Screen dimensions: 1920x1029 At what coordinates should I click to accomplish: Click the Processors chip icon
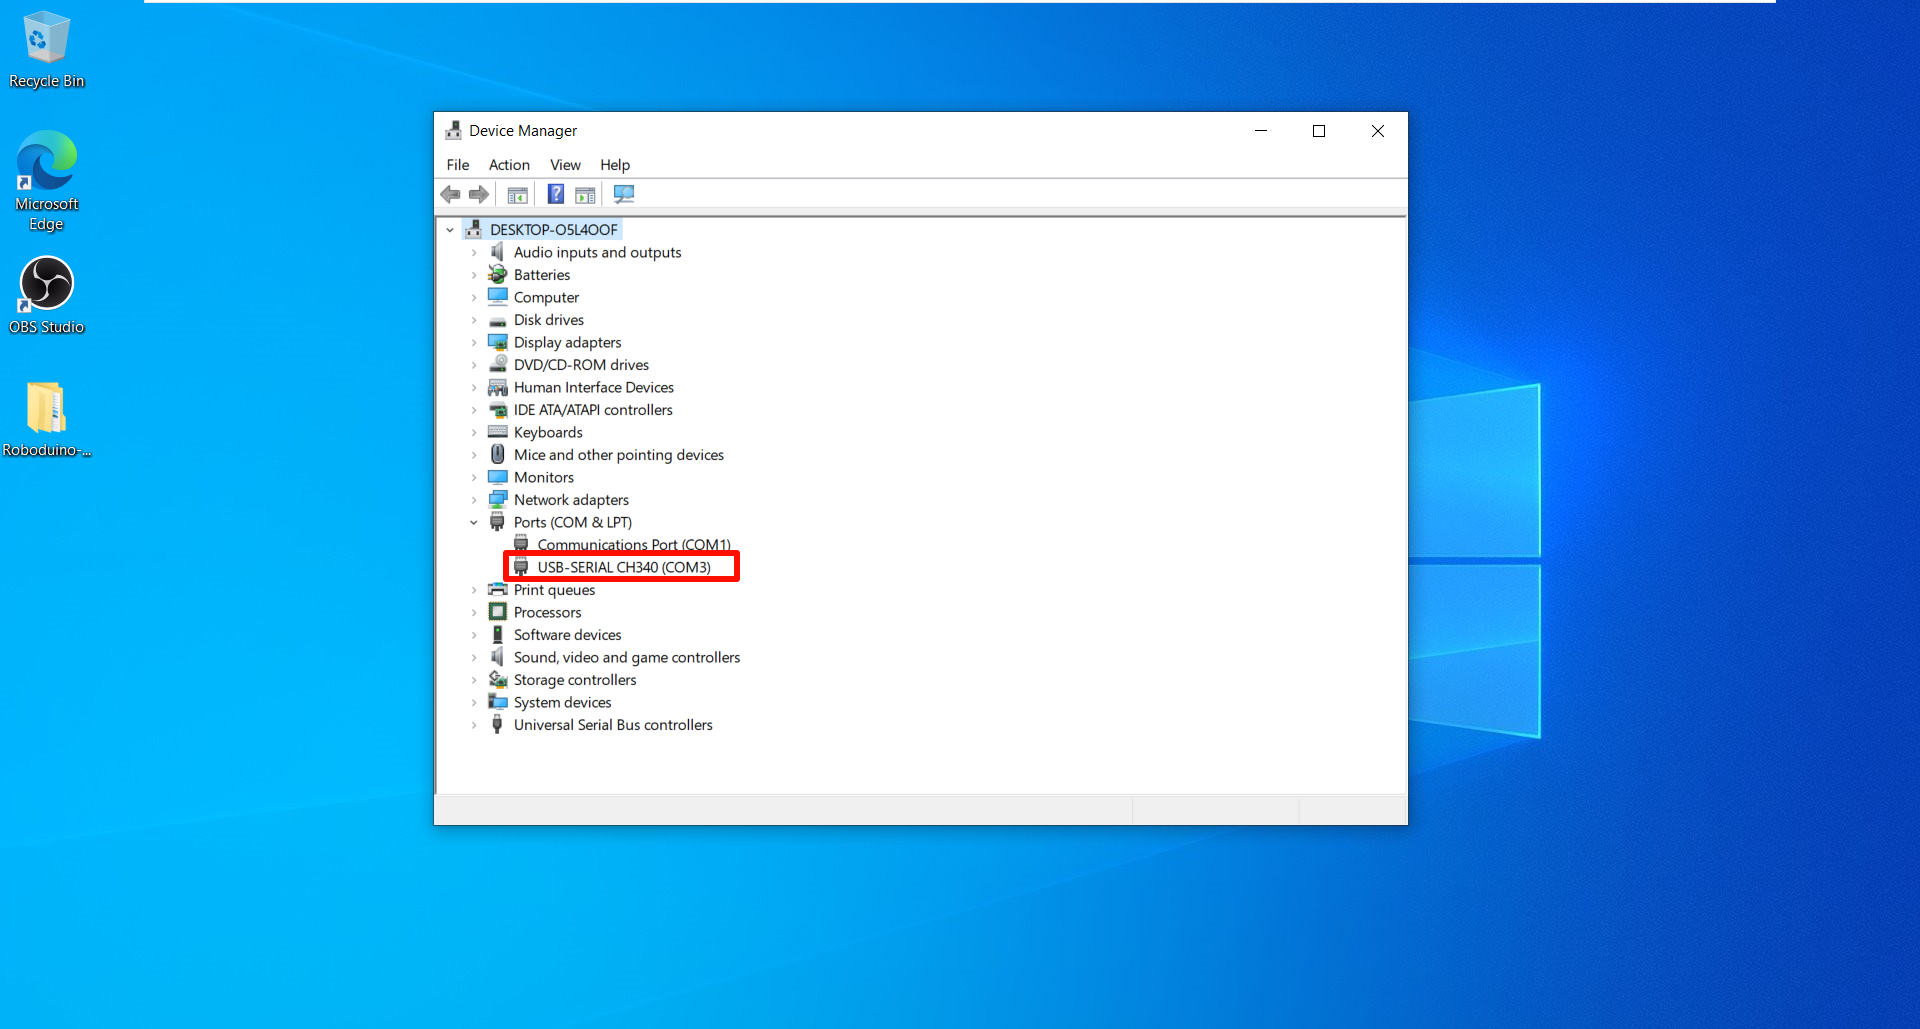[x=497, y=612]
